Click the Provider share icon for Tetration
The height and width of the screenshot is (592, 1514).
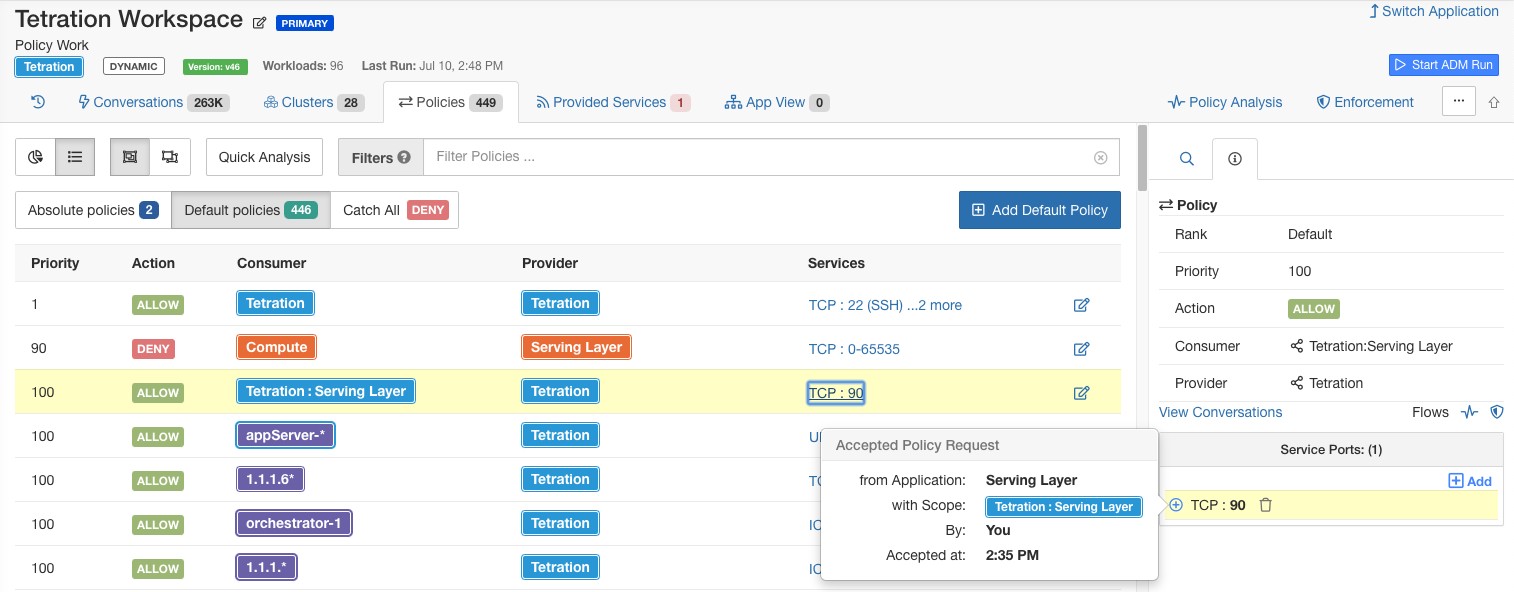coord(1297,383)
